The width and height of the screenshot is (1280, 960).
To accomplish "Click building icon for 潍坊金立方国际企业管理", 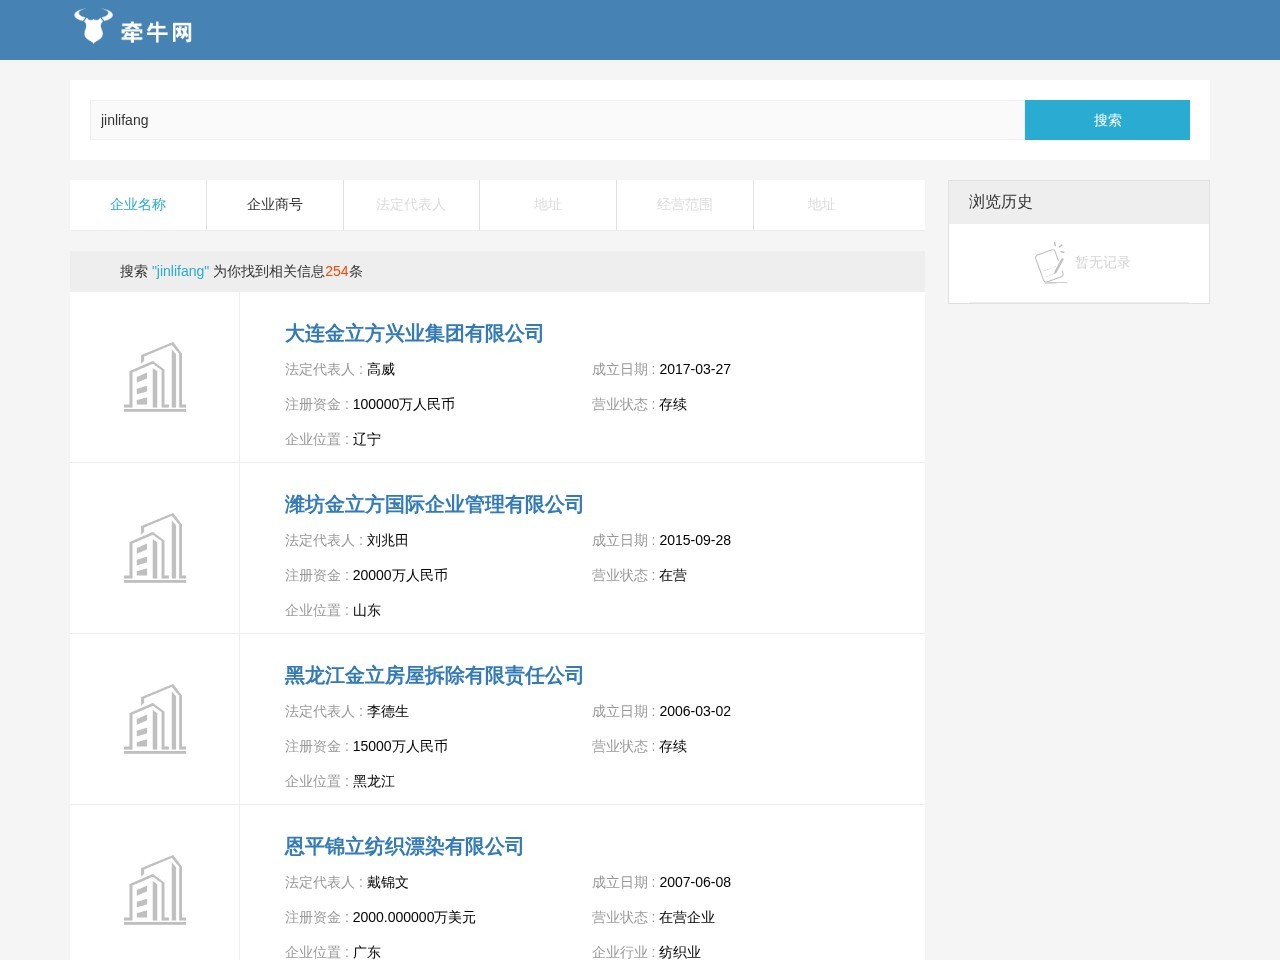I will 155,548.
